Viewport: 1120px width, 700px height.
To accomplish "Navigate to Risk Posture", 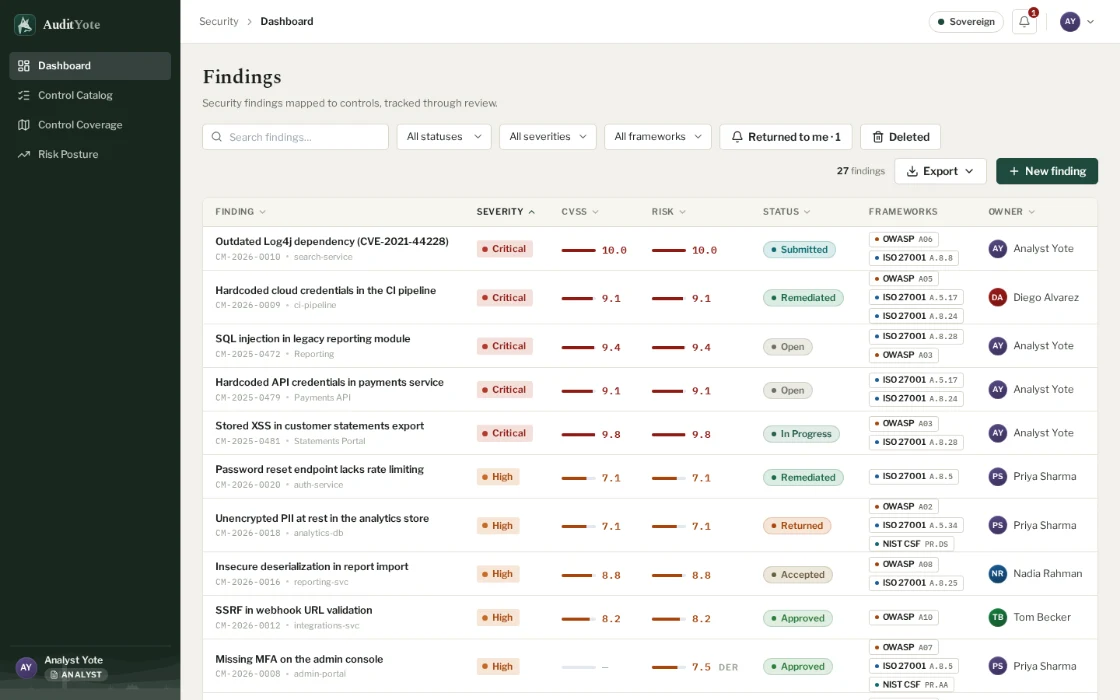I will (90, 154).
